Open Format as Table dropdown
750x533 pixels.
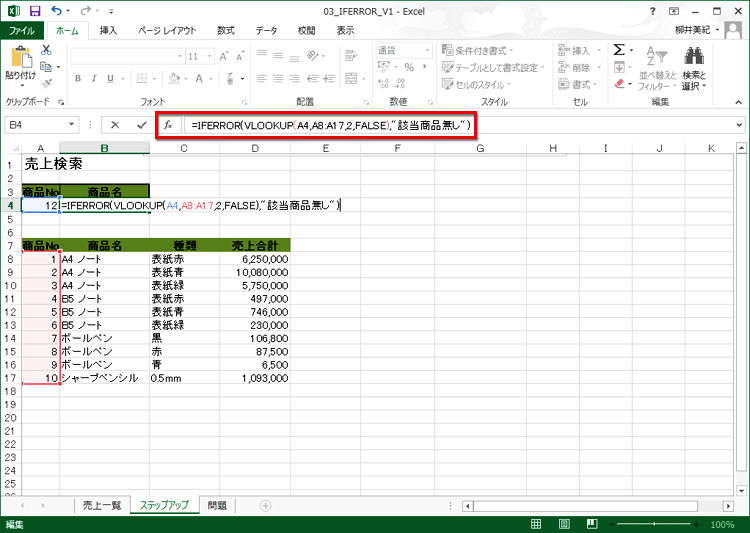pos(493,67)
